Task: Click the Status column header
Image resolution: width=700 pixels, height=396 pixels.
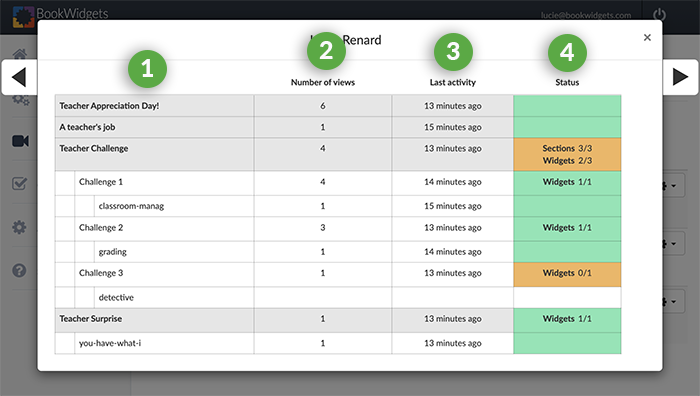Action: click(x=567, y=82)
